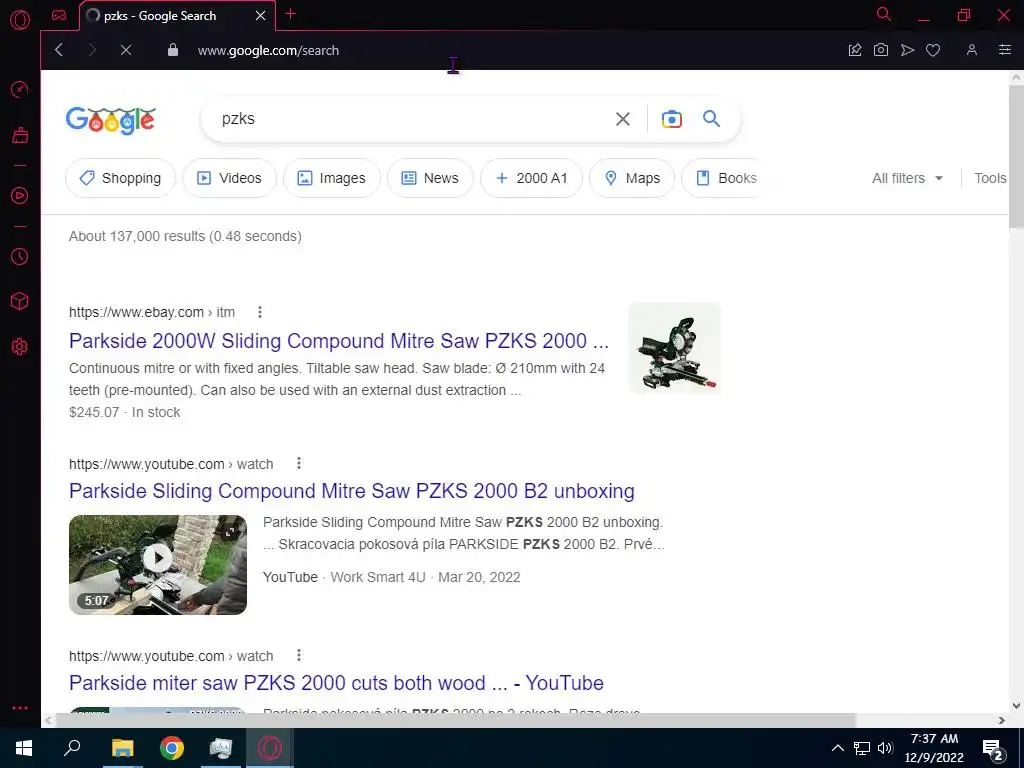1024x768 pixels.
Task: Open the notification center
Action: tap(993, 748)
